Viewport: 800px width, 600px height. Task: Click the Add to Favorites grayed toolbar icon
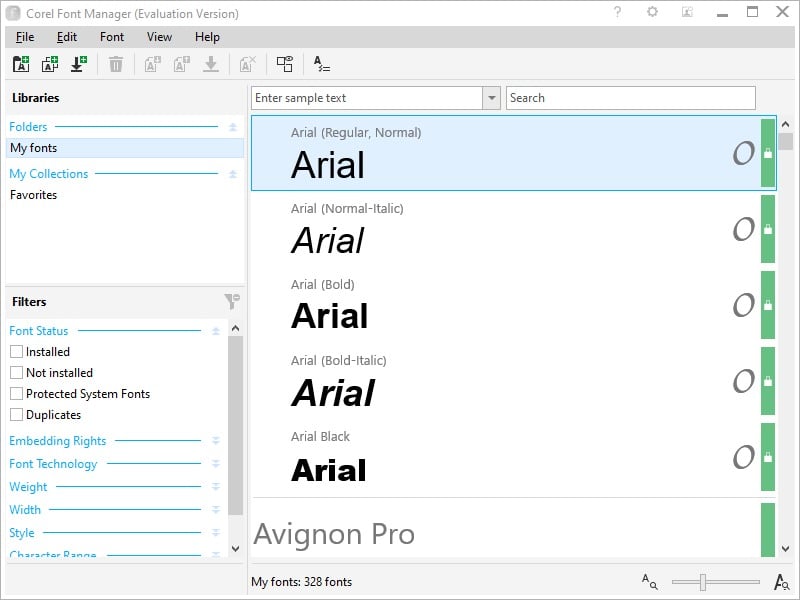pyautogui.click(x=182, y=64)
